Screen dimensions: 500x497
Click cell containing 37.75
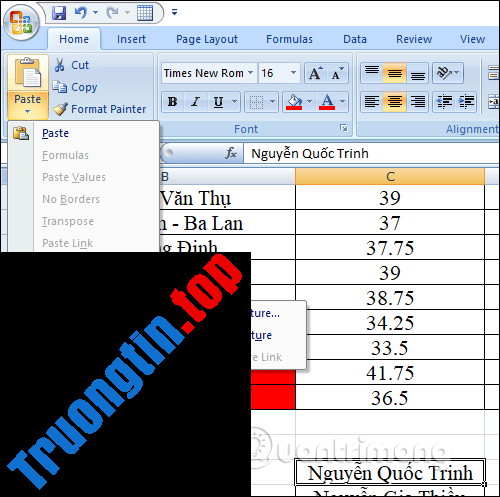(x=390, y=247)
